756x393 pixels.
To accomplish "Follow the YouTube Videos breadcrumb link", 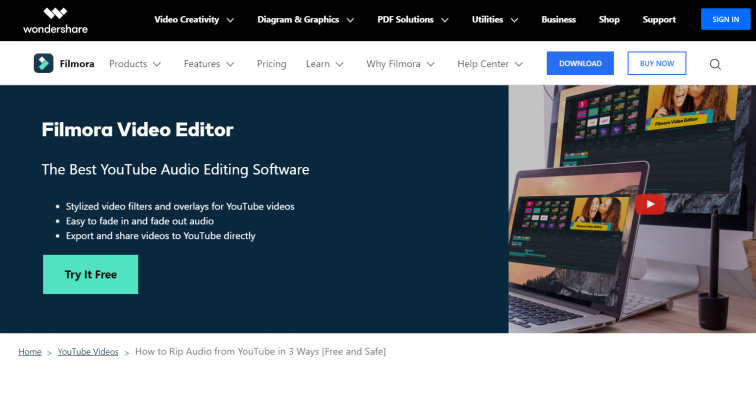I will (x=88, y=352).
